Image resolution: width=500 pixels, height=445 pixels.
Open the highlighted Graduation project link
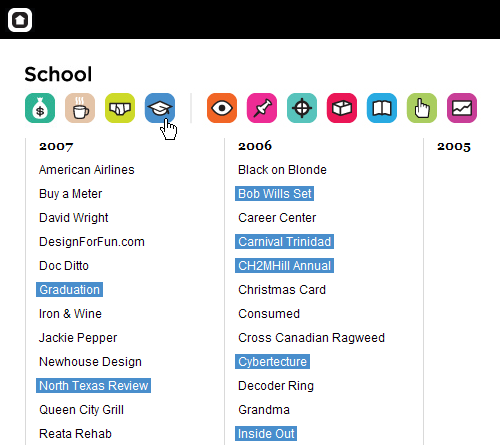[69, 290]
